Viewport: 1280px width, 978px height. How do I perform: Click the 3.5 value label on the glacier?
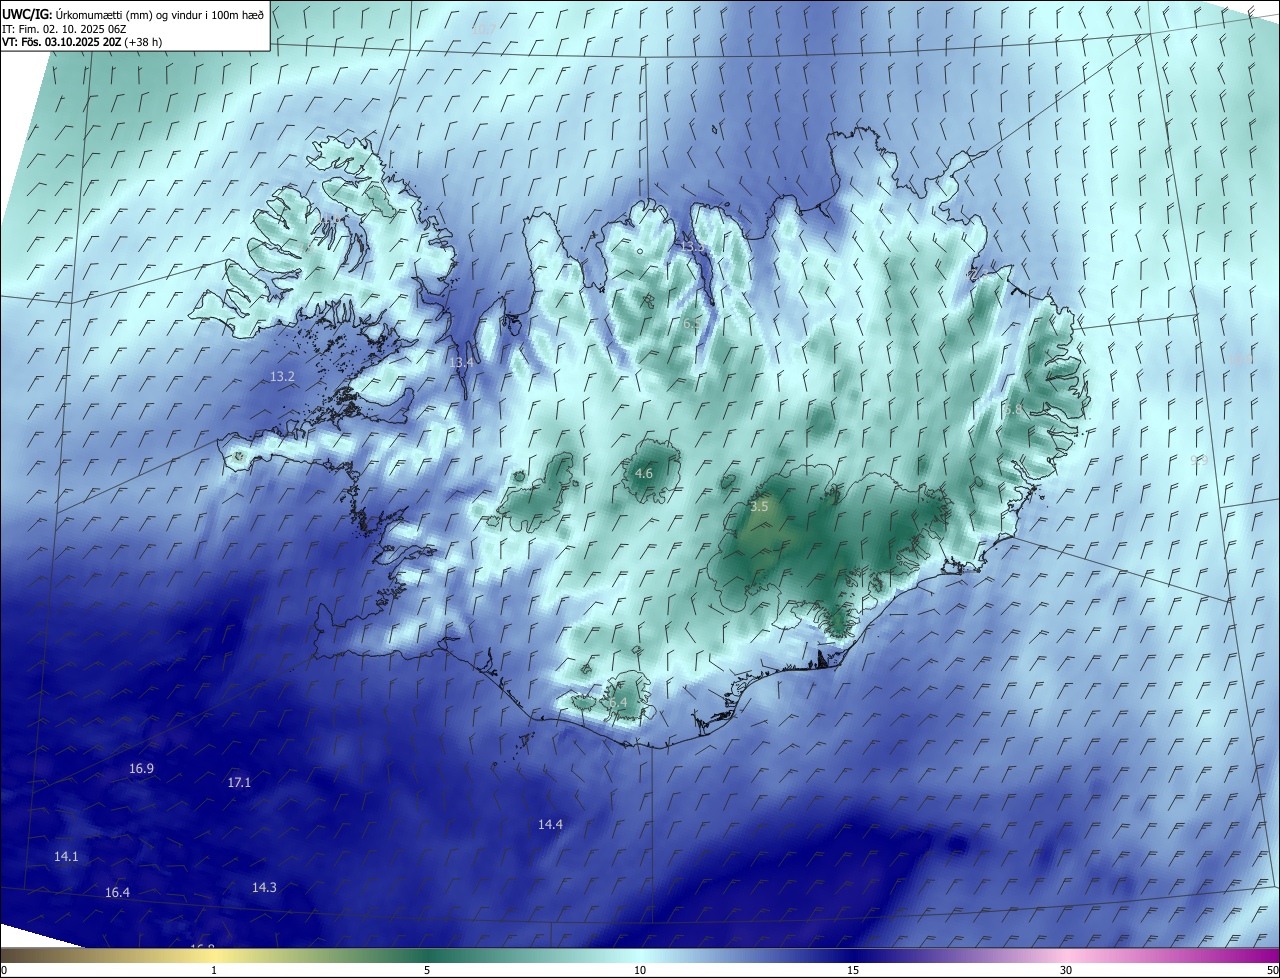[x=759, y=507]
